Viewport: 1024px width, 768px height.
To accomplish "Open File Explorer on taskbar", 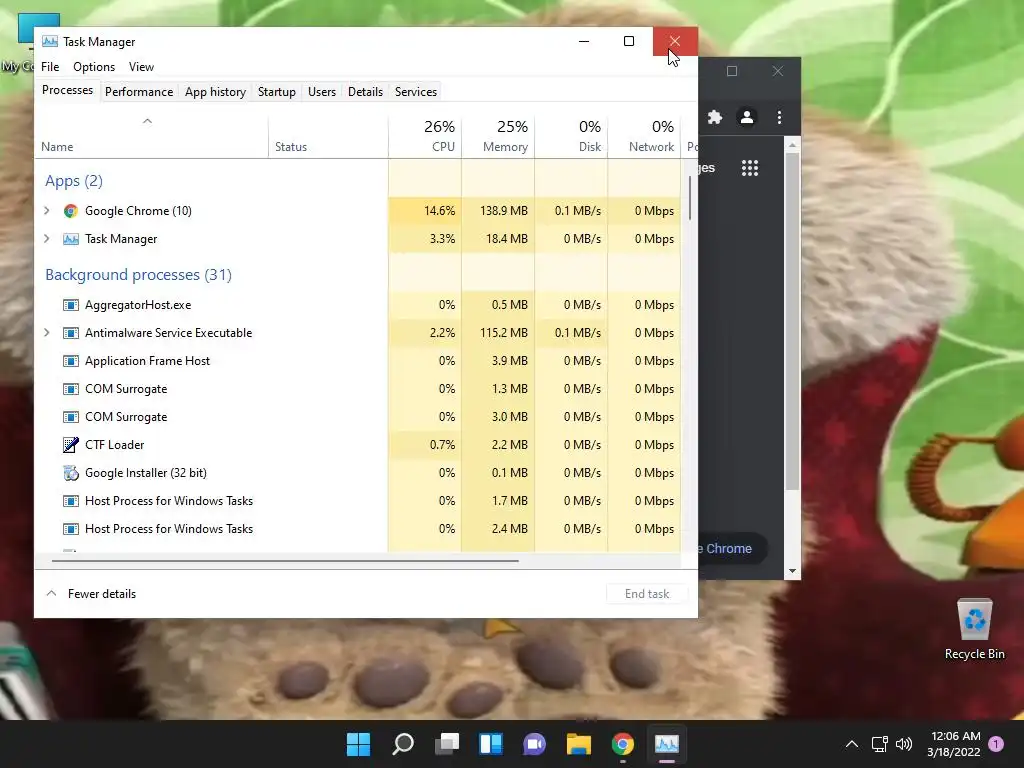I will (579, 744).
